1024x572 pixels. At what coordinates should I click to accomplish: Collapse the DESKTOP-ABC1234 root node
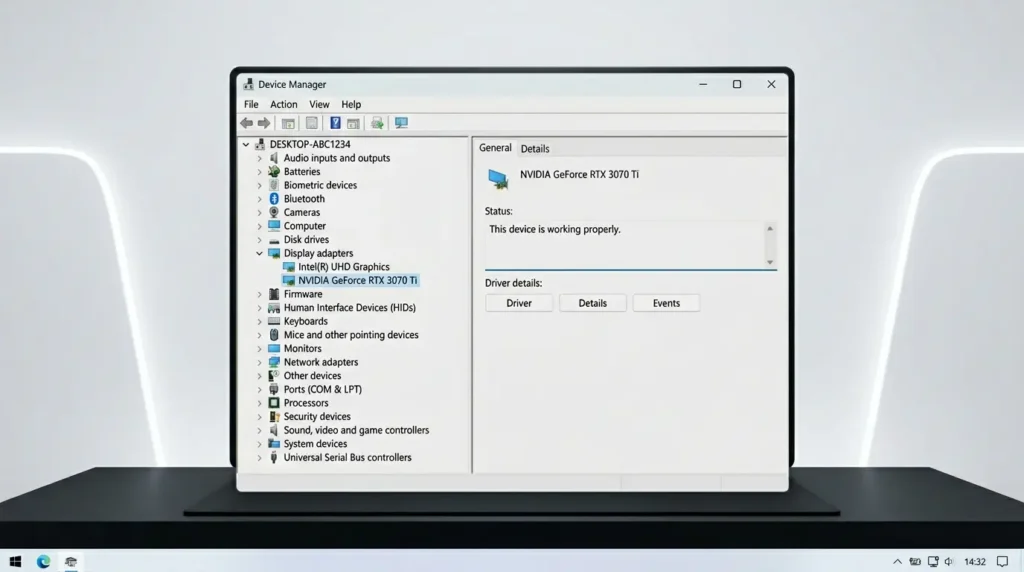coord(246,144)
